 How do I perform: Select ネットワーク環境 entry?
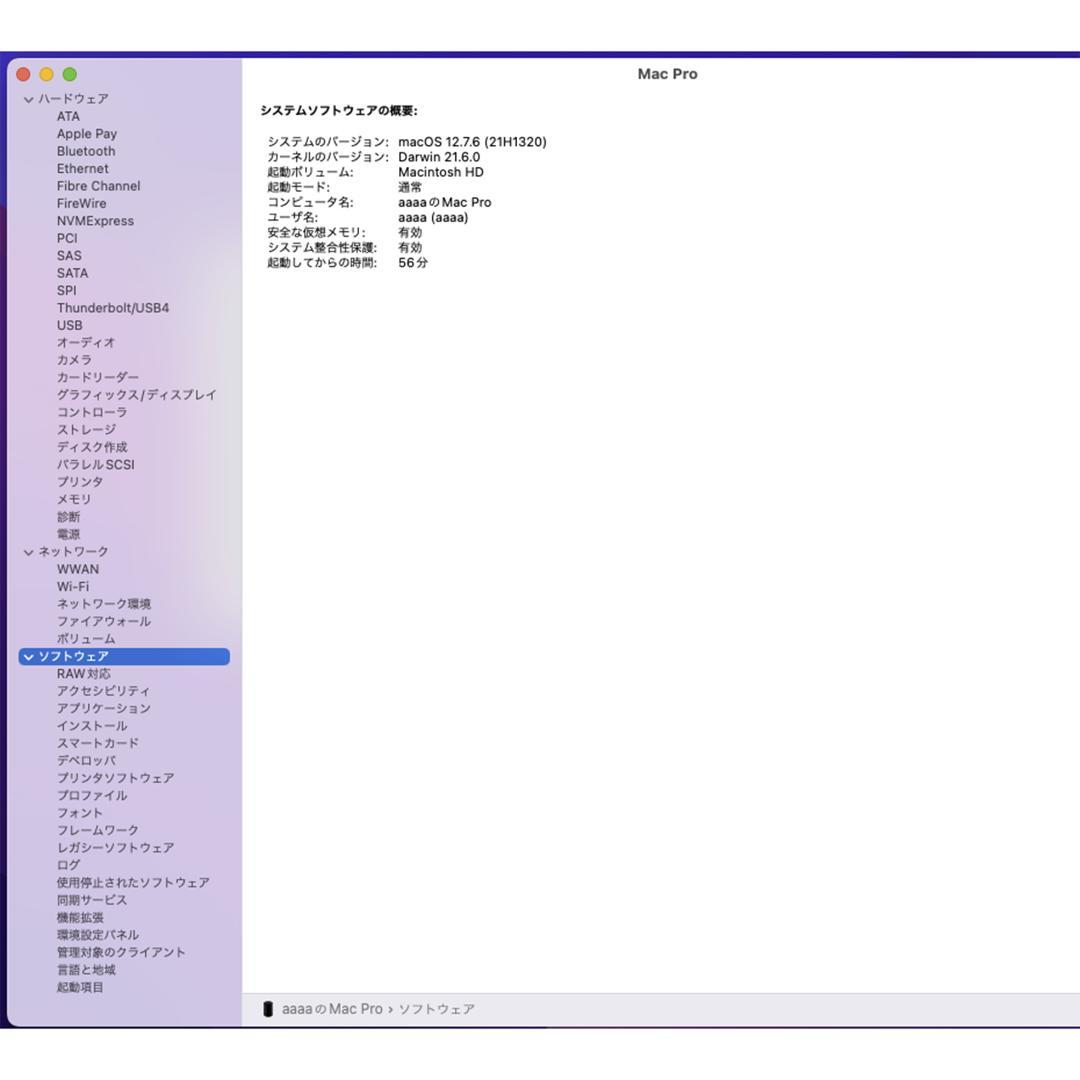point(104,604)
